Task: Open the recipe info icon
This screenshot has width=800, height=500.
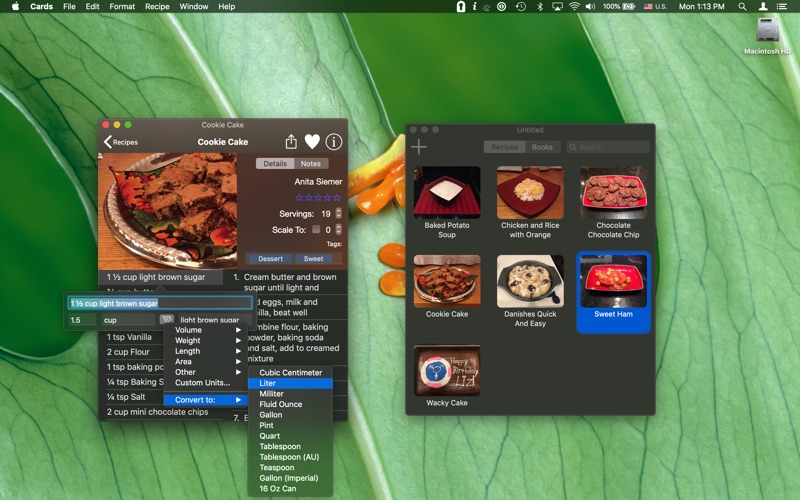Action: pos(334,142)
